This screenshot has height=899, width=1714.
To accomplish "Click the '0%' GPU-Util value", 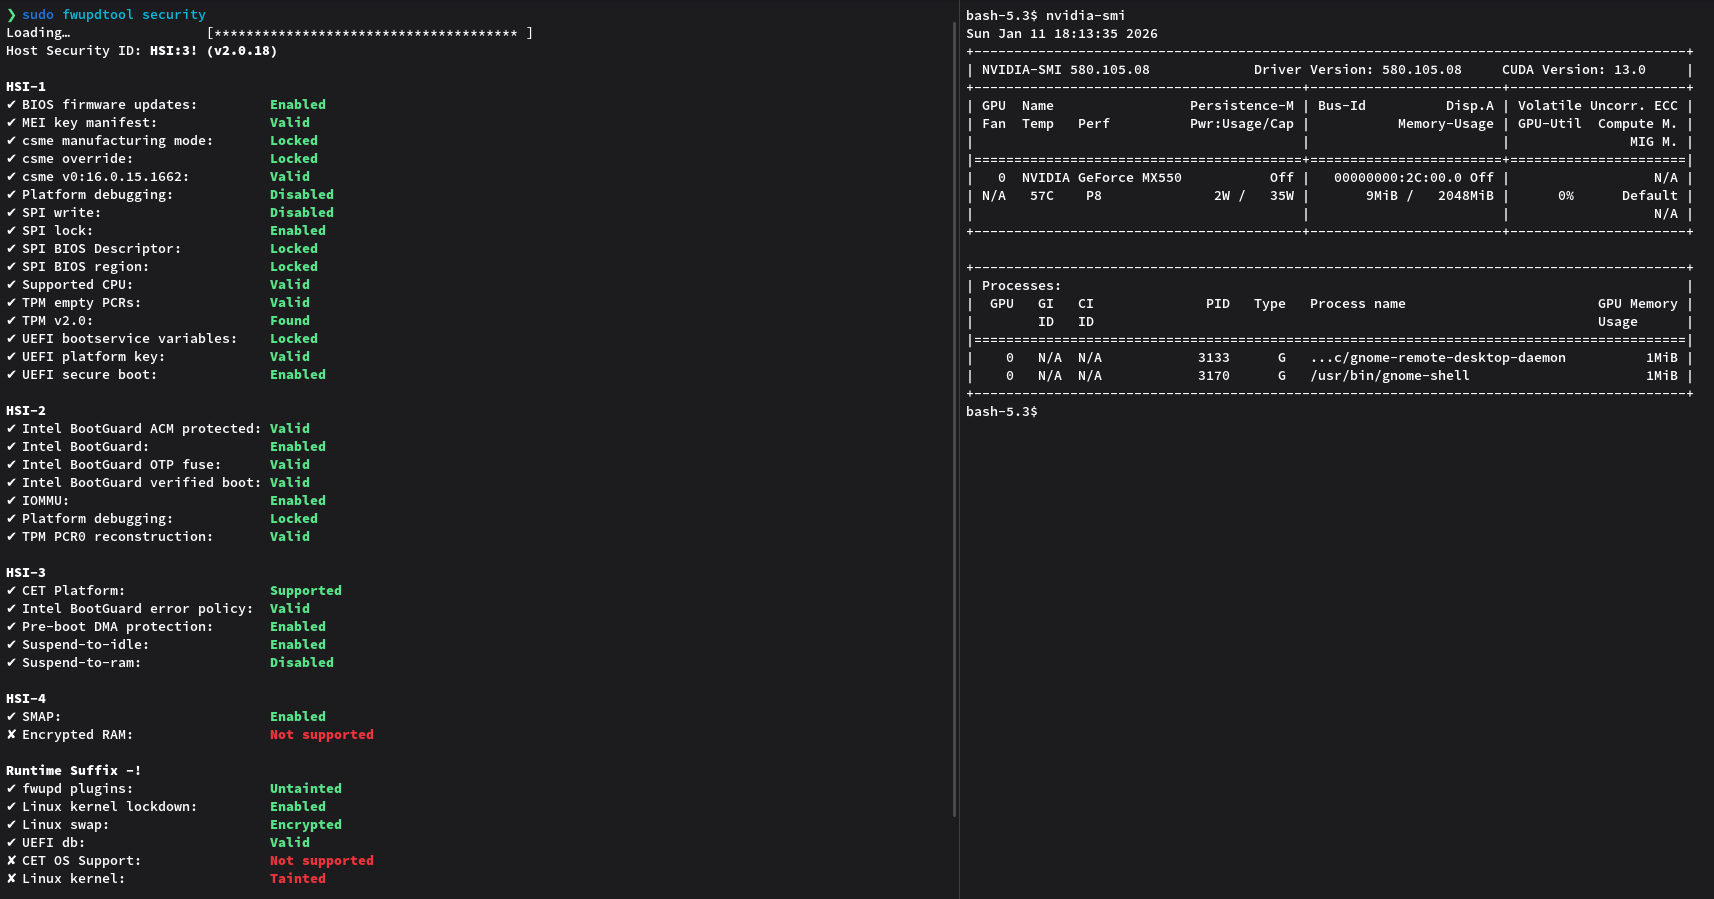I will click(x=1566, y=196).
